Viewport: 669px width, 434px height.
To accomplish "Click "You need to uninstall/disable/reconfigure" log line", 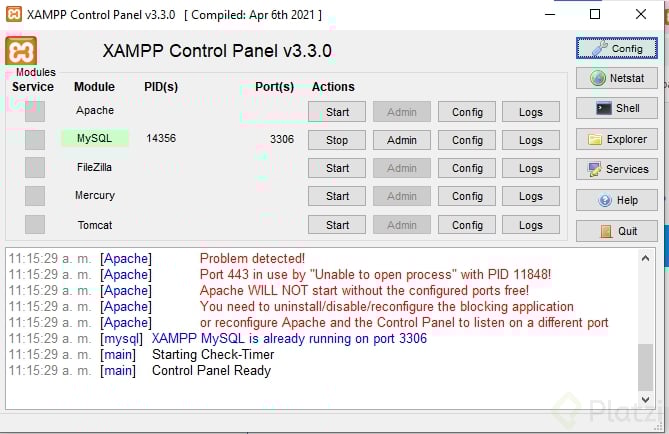I will 387,306.
